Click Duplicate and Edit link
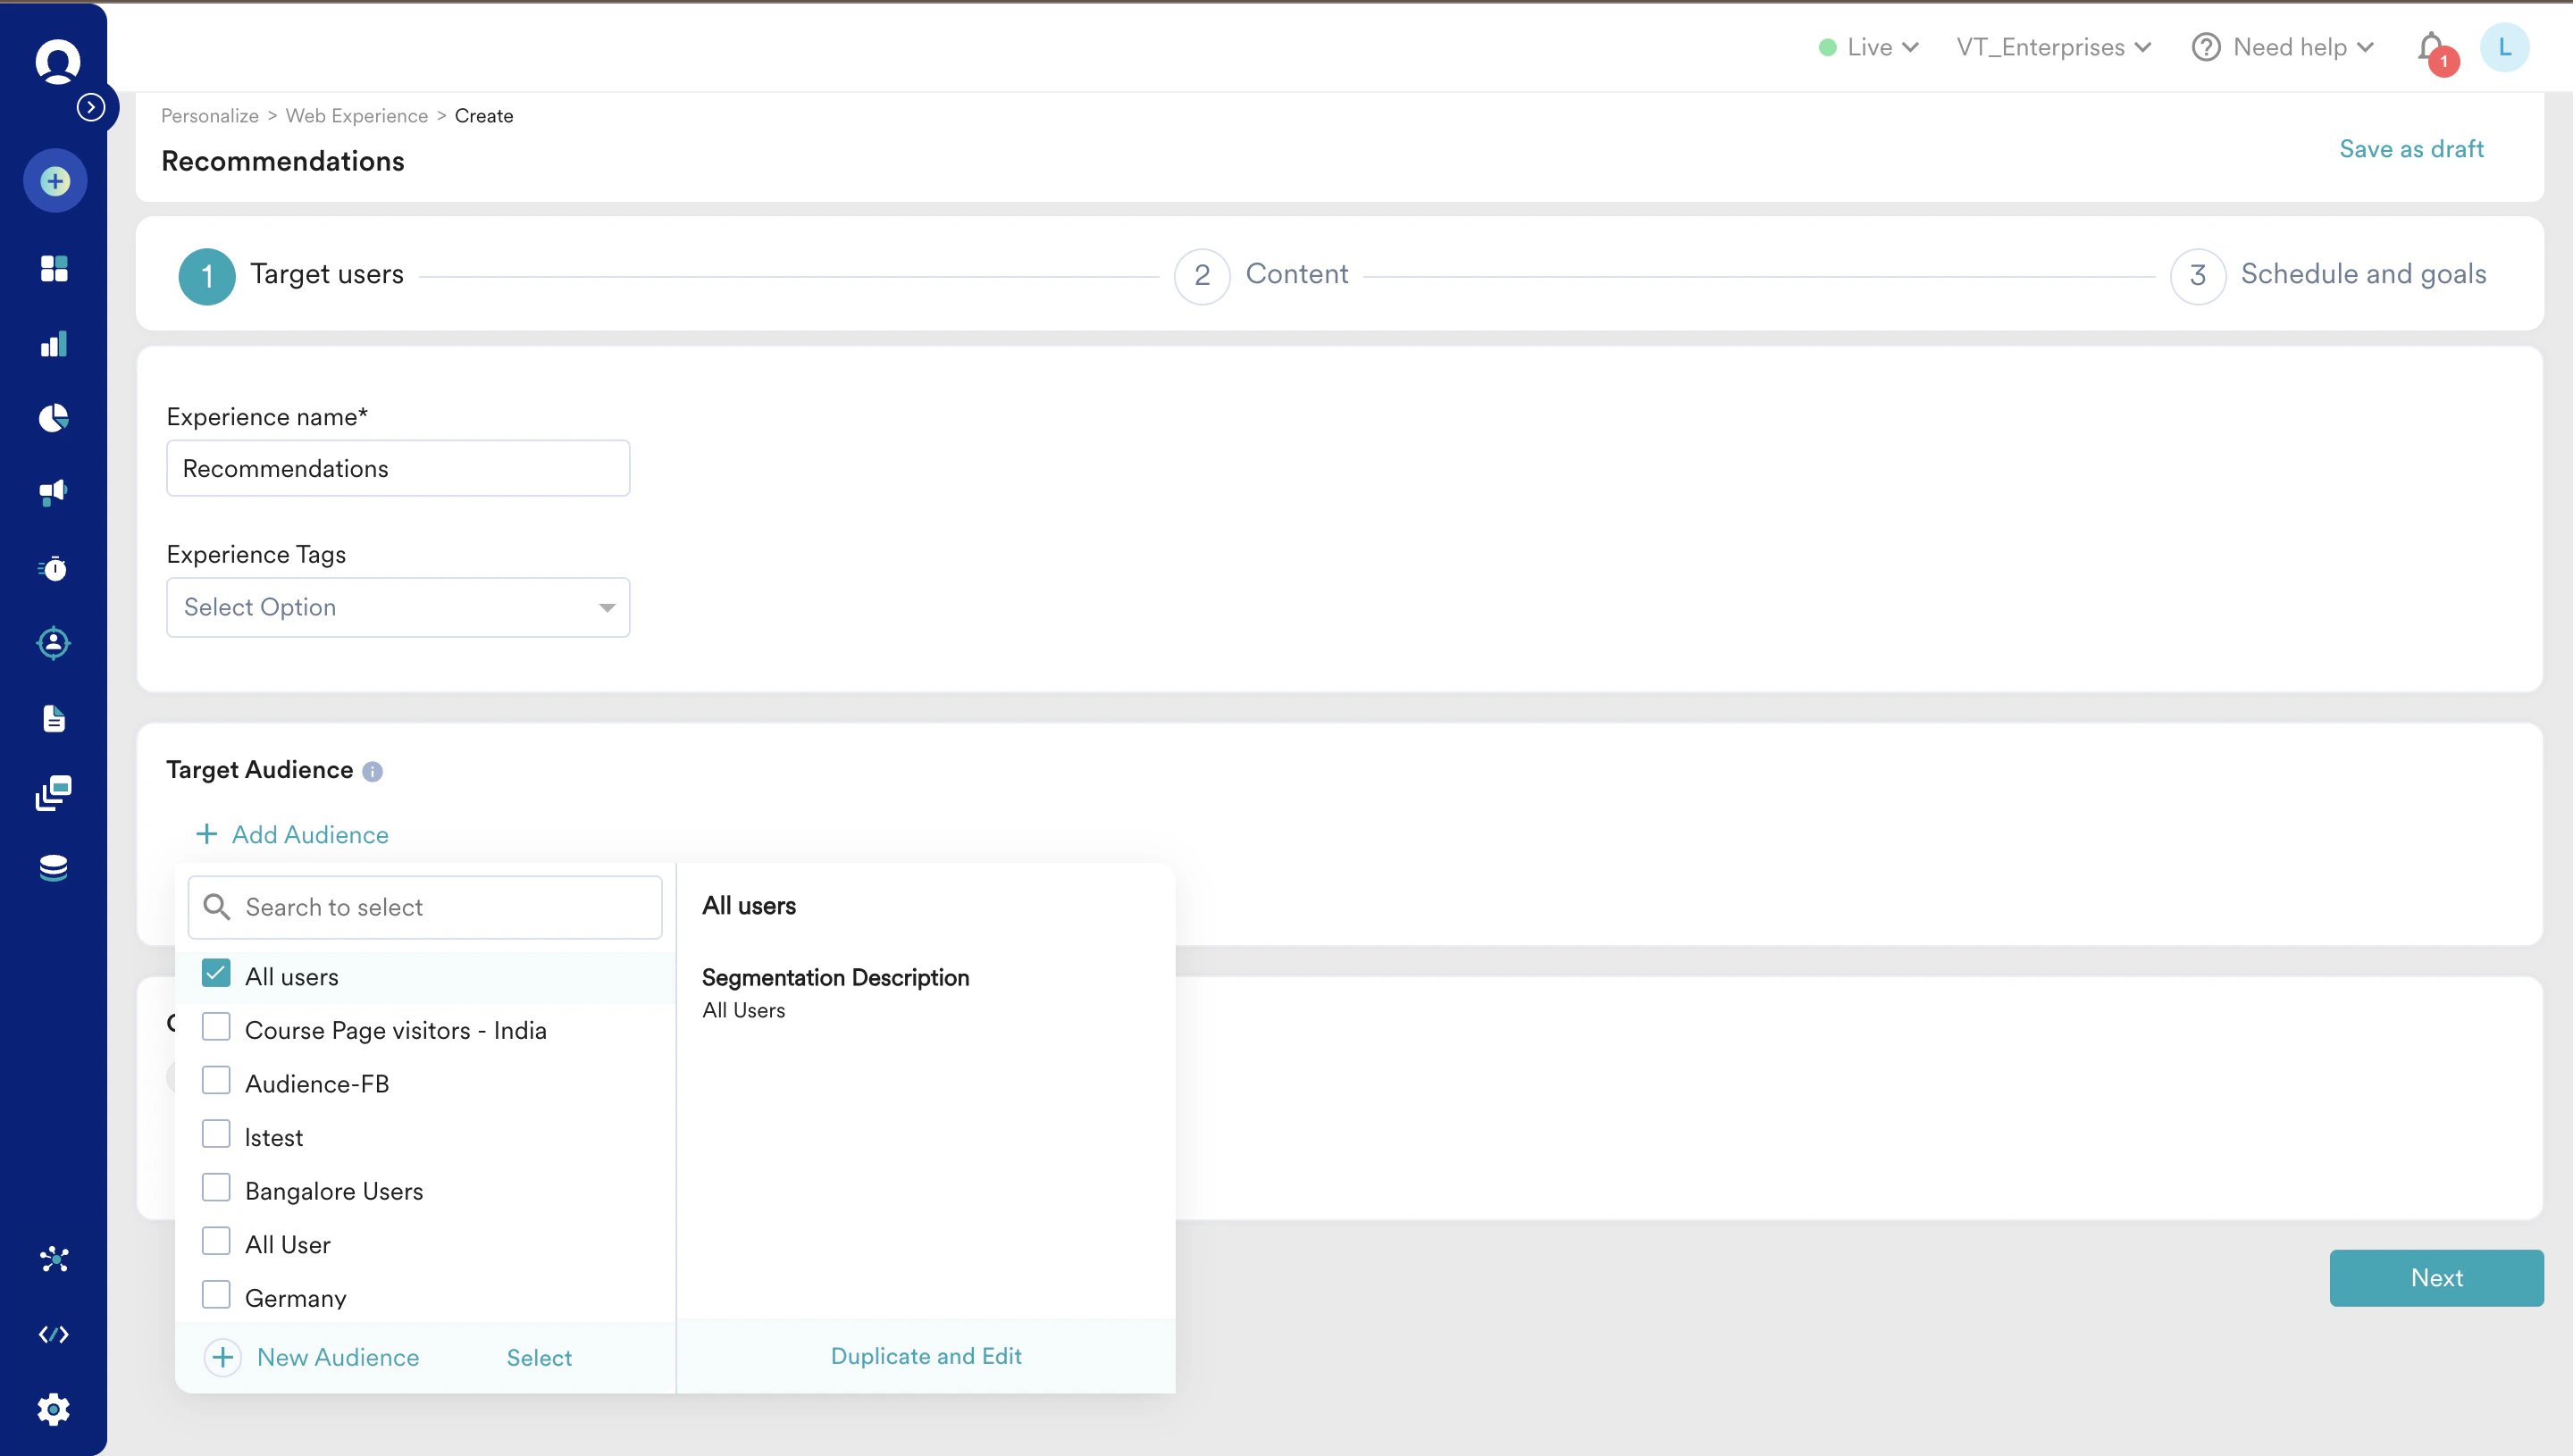The width and height of the screenshot is (2573, 1456). tap(926, 1356)
